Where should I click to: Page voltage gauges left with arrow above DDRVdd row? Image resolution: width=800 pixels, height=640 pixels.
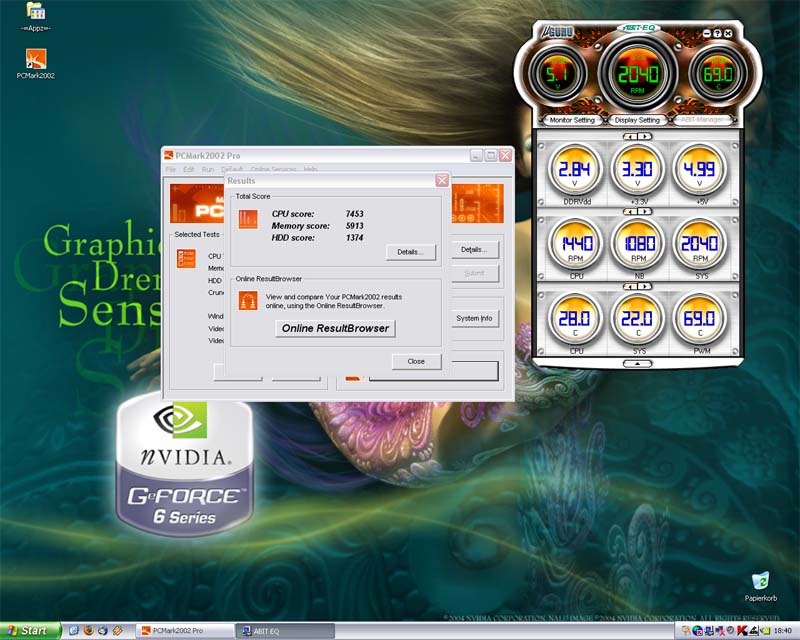[631, 137]
